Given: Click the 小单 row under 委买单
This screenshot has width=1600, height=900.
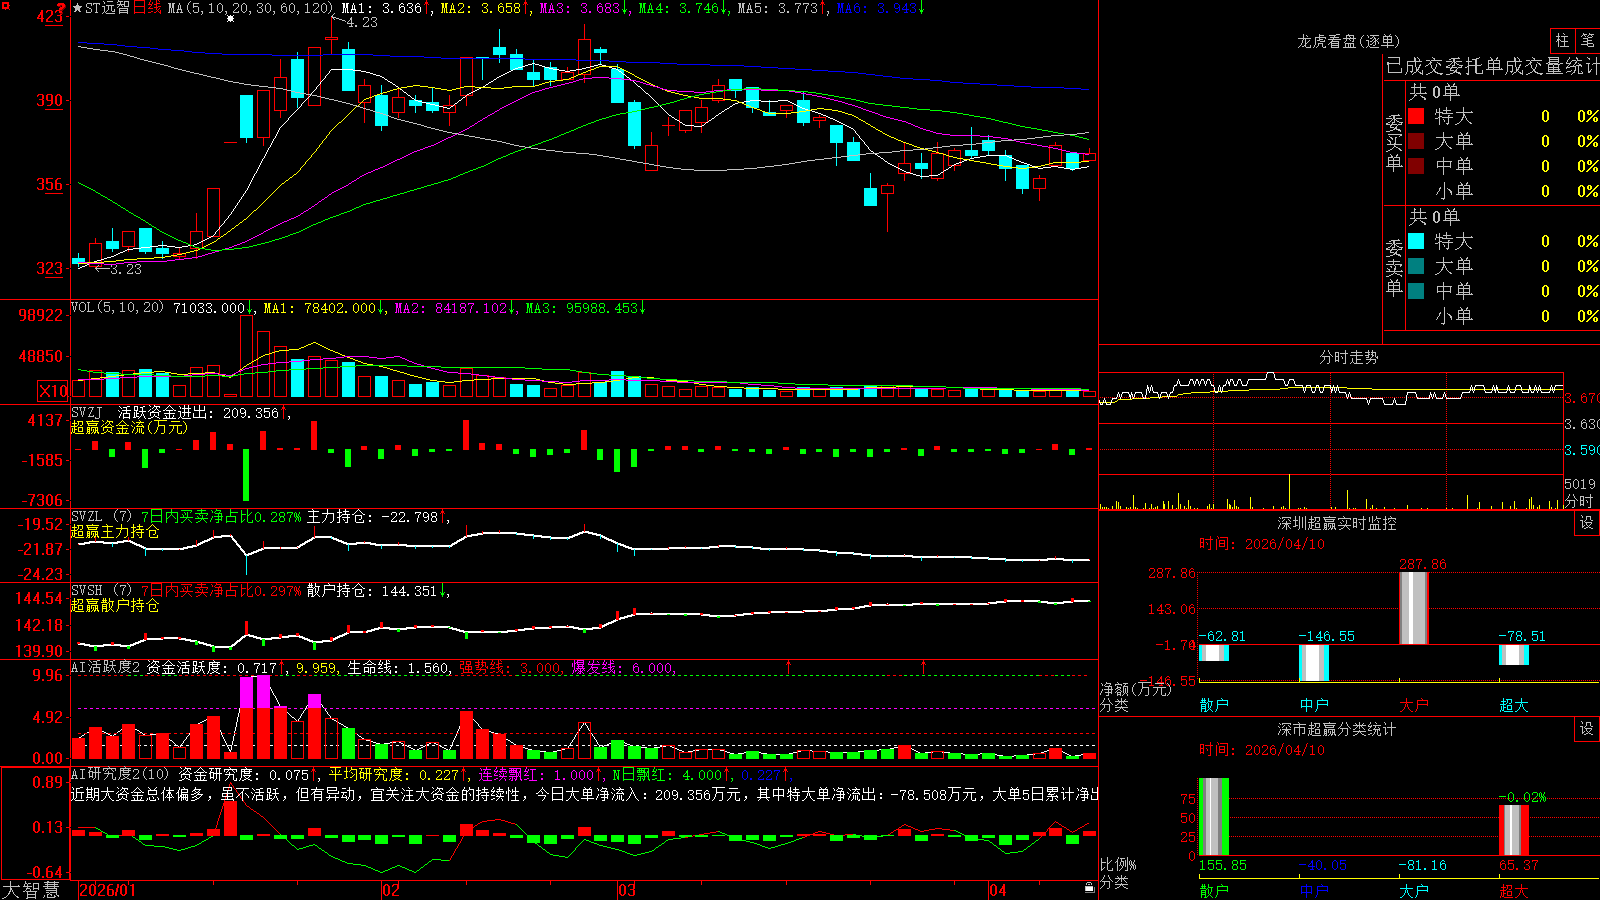Looking at the screenshot, I should point(1503,191).
